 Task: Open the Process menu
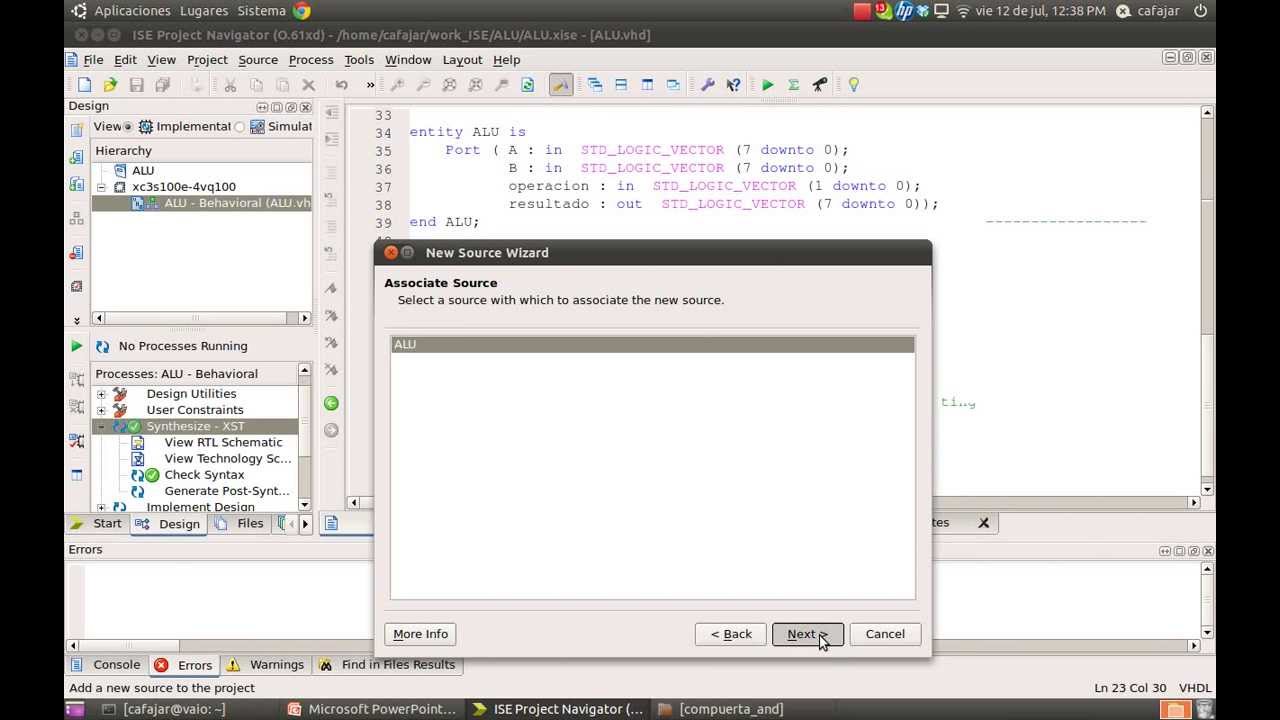coord(311,60)
